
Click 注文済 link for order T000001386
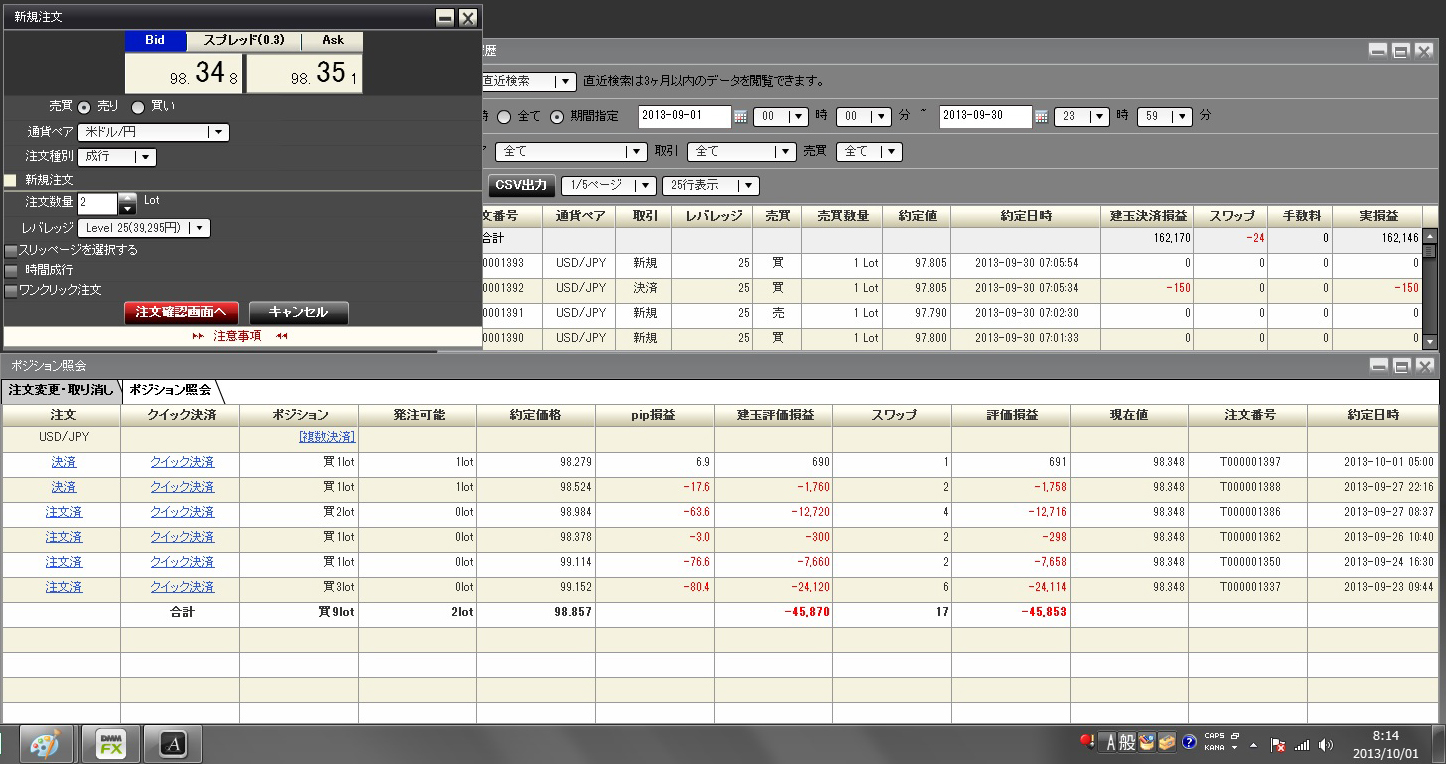point(64,513)
